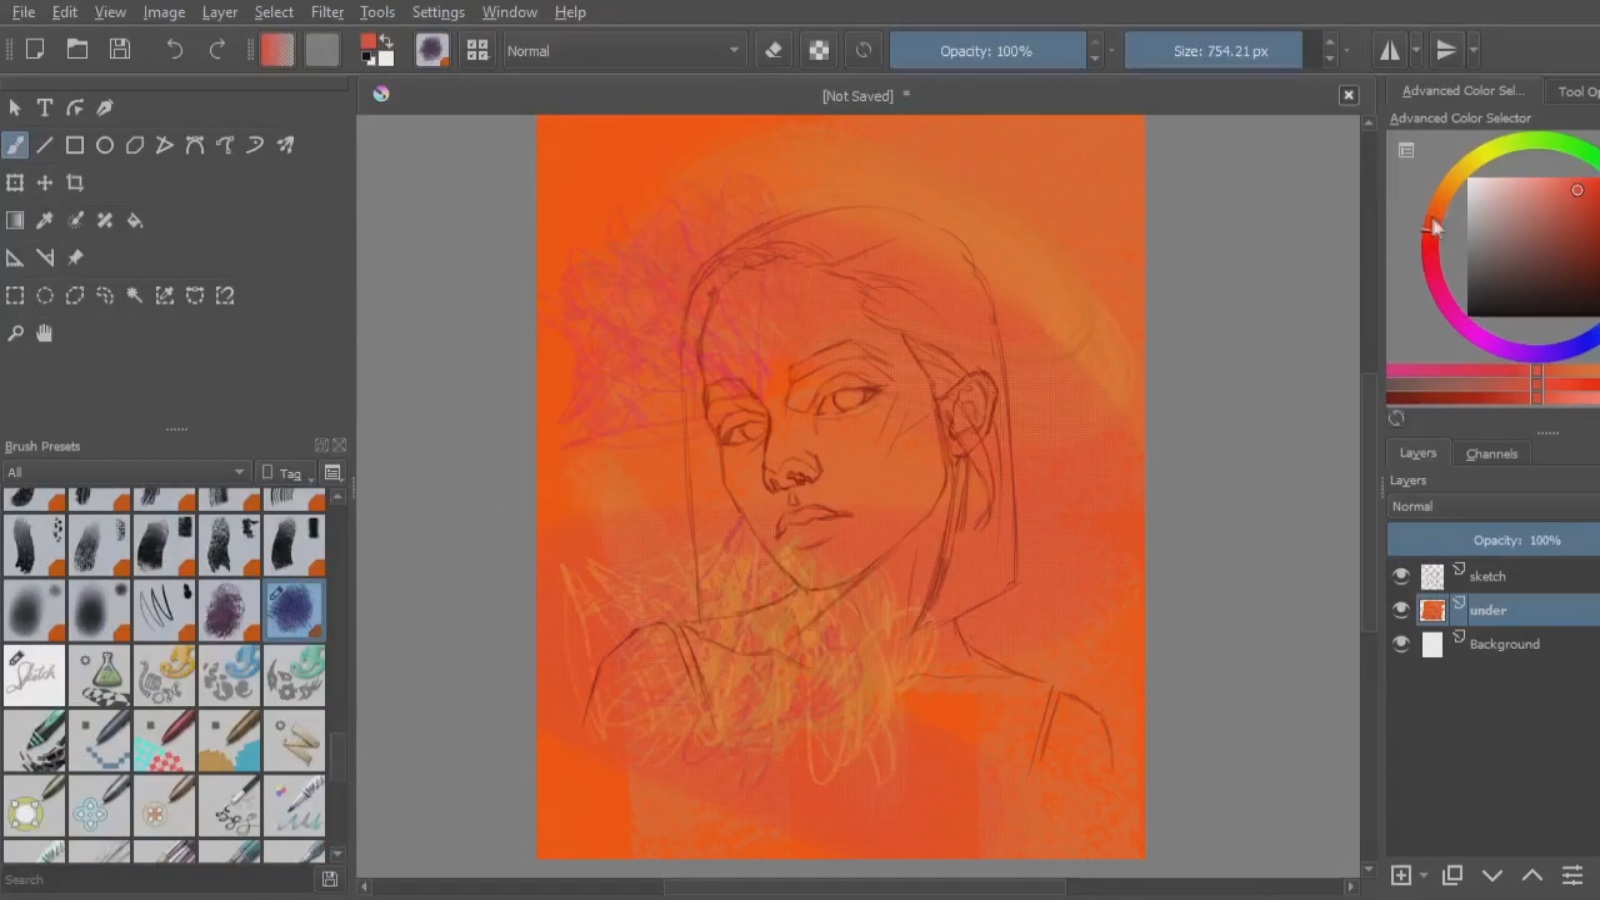
Task: Undo the last action
Action: click(x=175, y=49)
